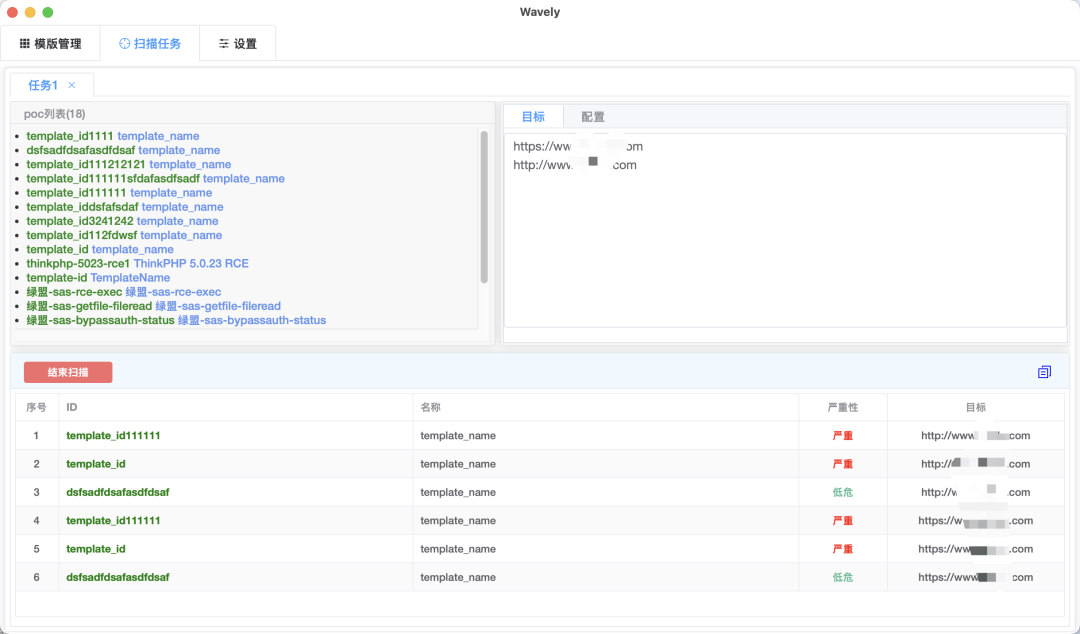Switch to the 扫描任务 tab
This screenshot has width=1080, height=634.
[149, 43]
